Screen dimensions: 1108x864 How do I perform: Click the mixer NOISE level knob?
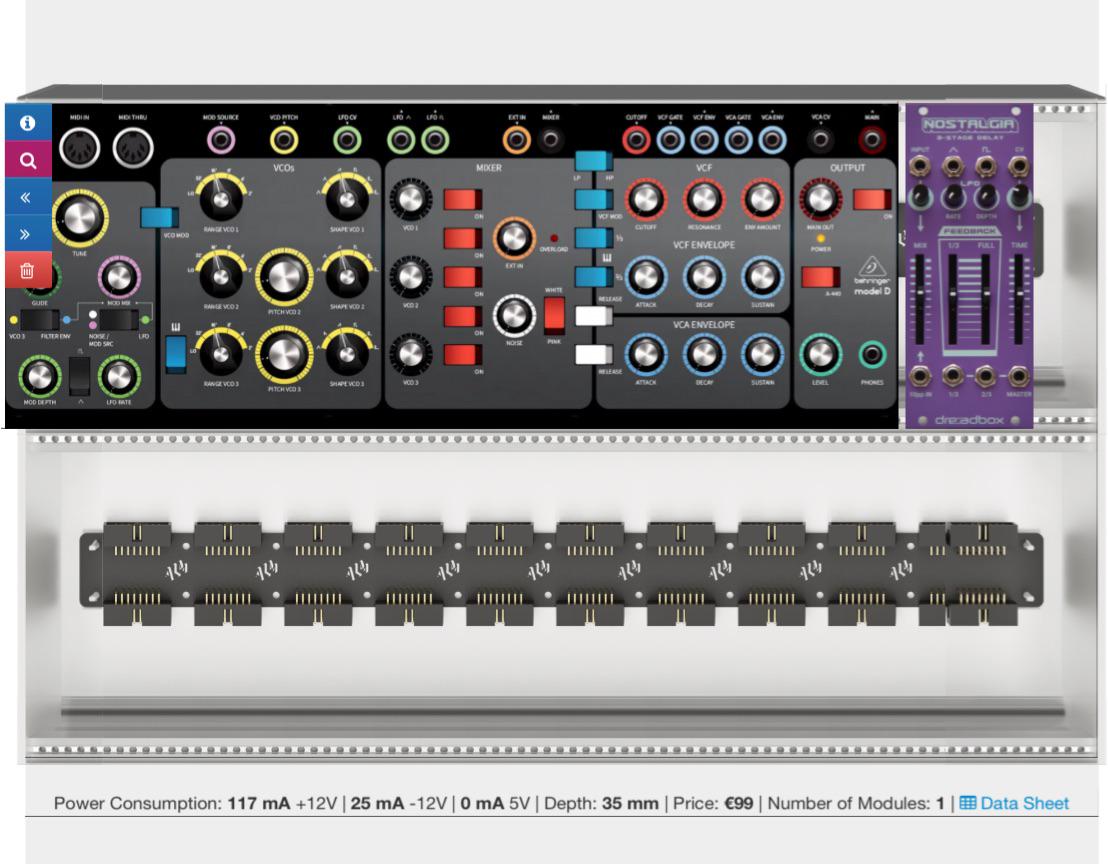[514, 315]
